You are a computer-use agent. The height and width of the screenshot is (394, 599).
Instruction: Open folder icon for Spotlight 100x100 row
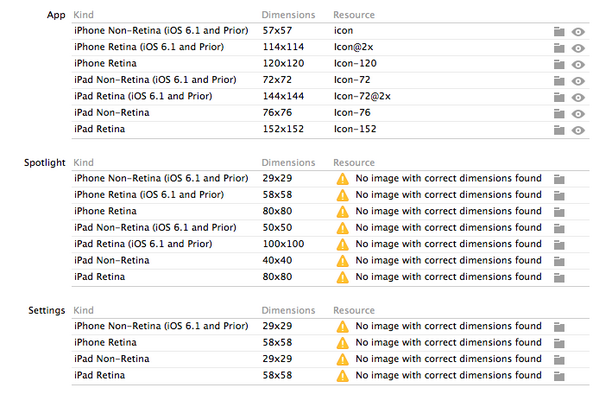[559, 245]
